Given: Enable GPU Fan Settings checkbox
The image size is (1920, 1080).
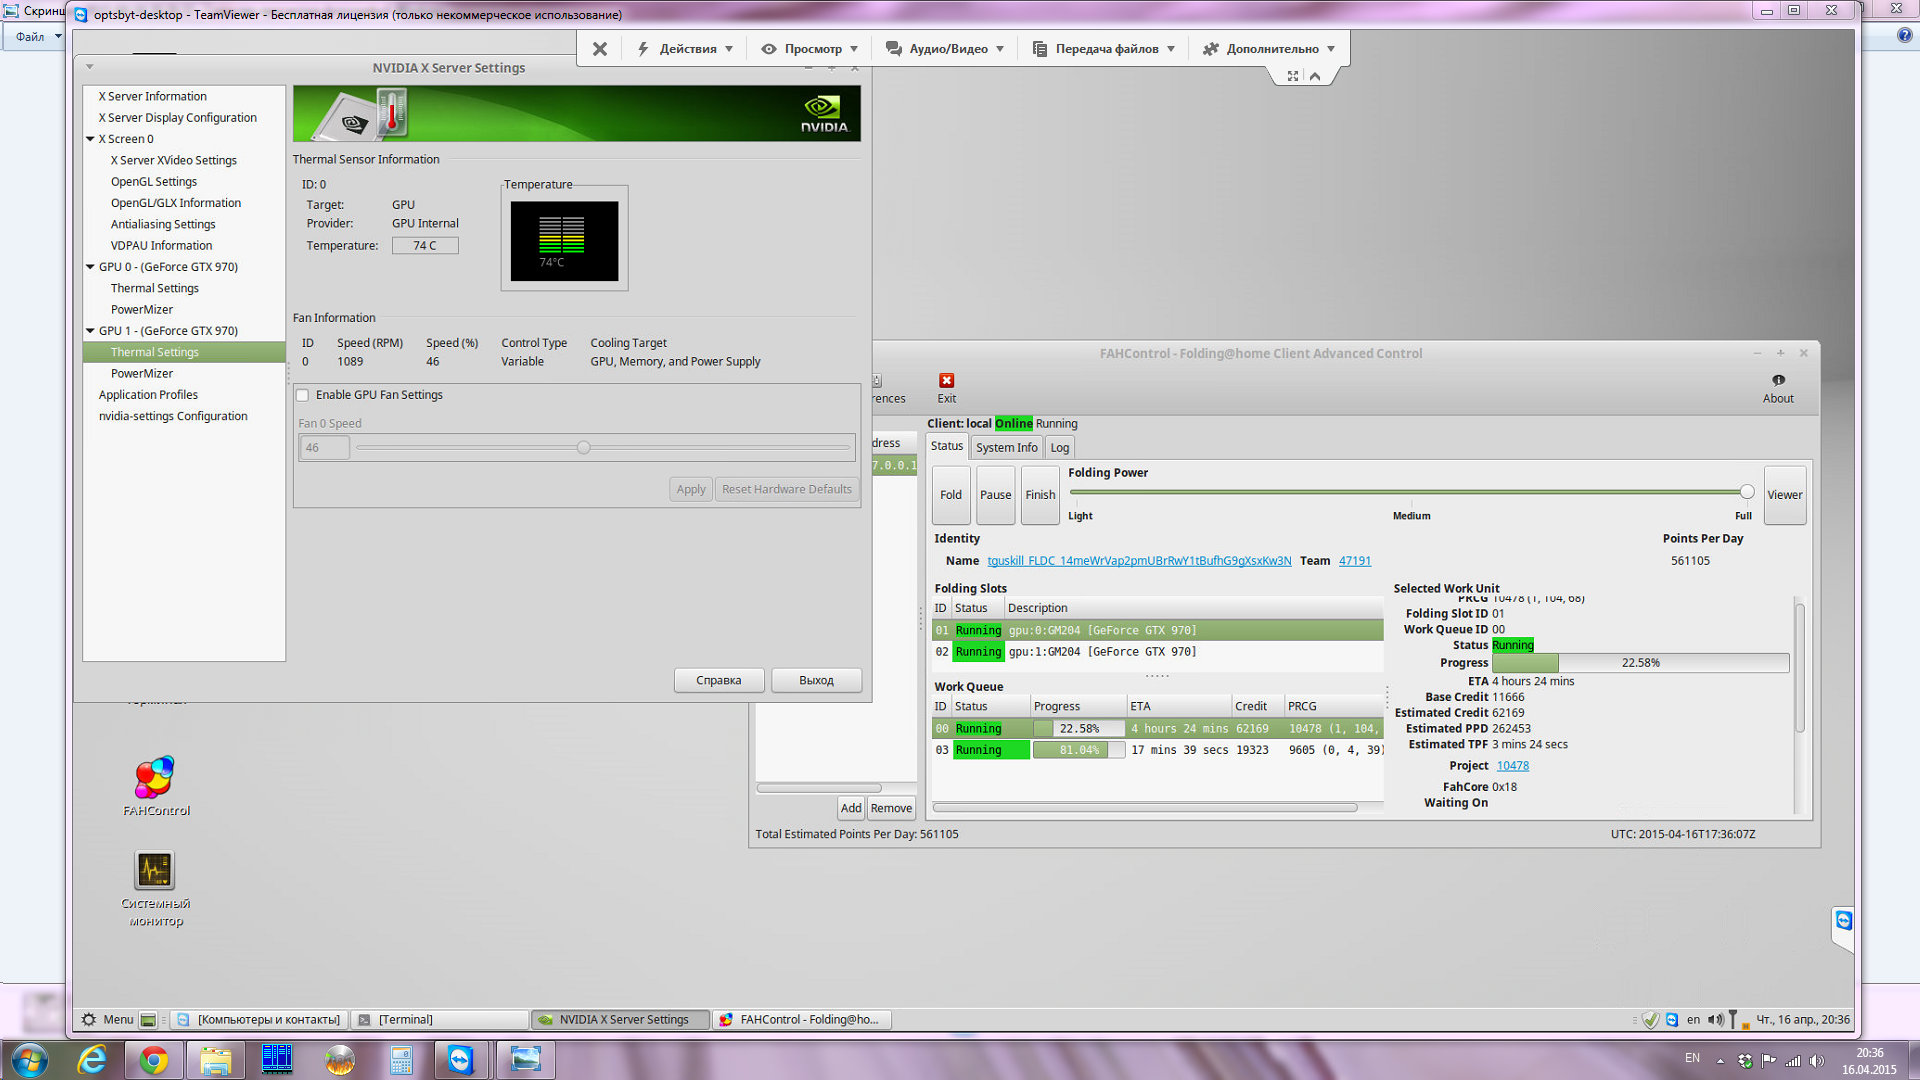Looking at the screenshot, I should [303, 395].
